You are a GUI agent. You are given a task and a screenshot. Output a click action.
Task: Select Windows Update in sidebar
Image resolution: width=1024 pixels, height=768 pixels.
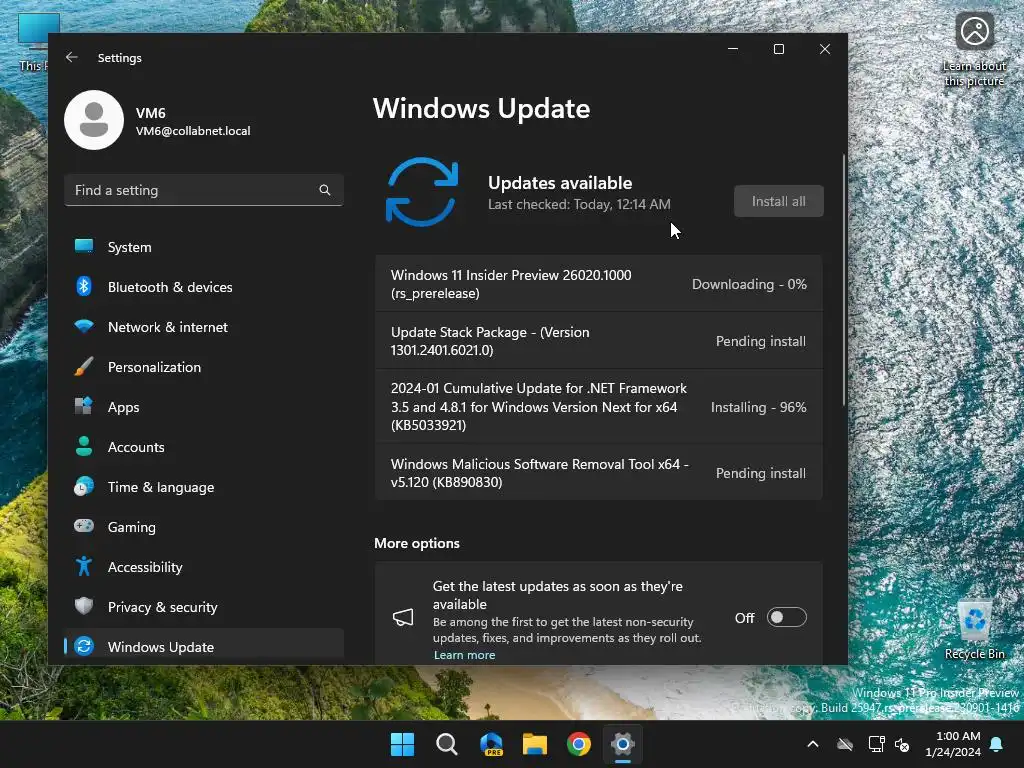(x=204, y=647)
